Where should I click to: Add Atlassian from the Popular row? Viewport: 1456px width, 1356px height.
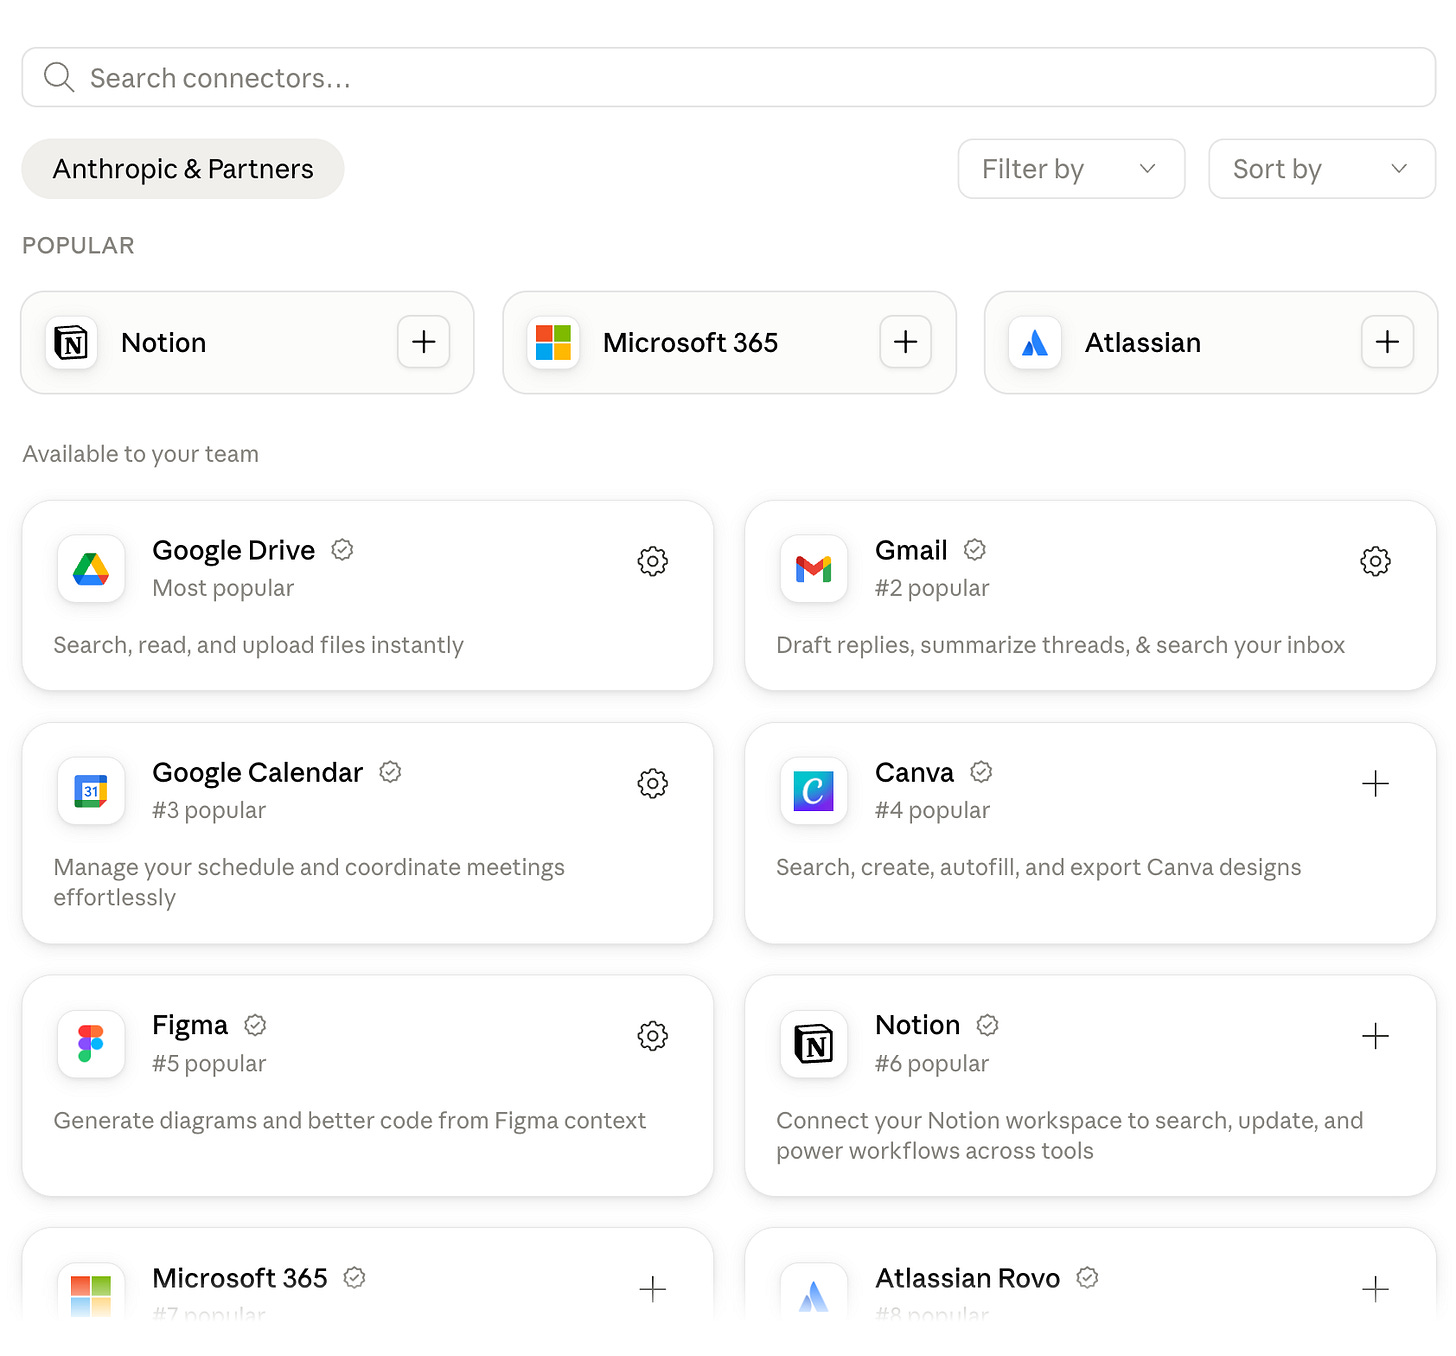point(1388,342)
